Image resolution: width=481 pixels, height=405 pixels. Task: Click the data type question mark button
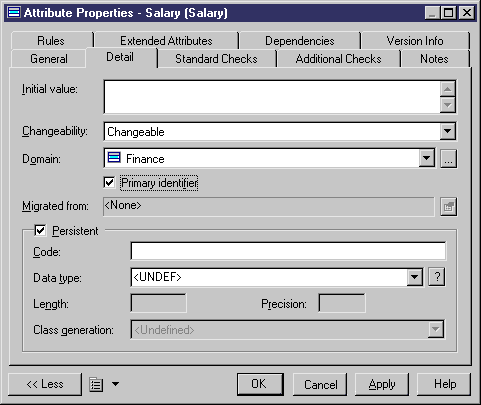(x=437, y=277)
